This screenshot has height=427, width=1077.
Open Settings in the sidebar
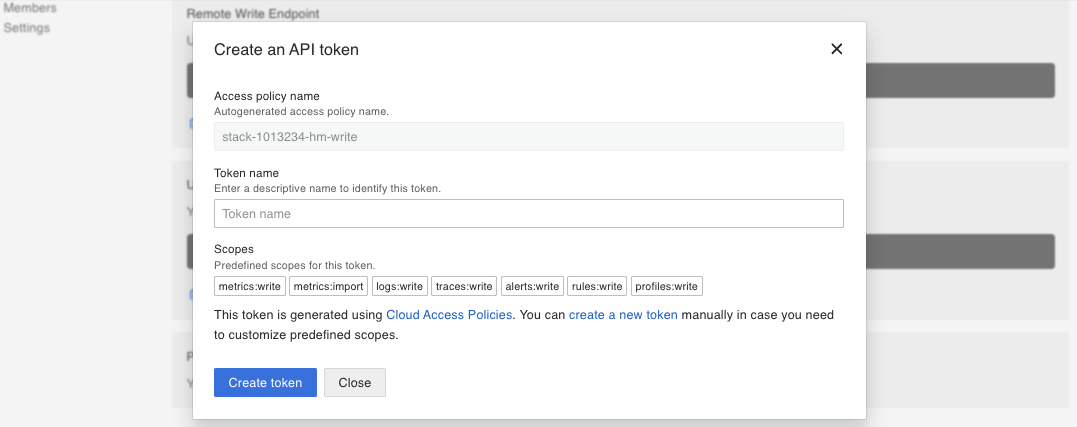(x=27, y=28)
